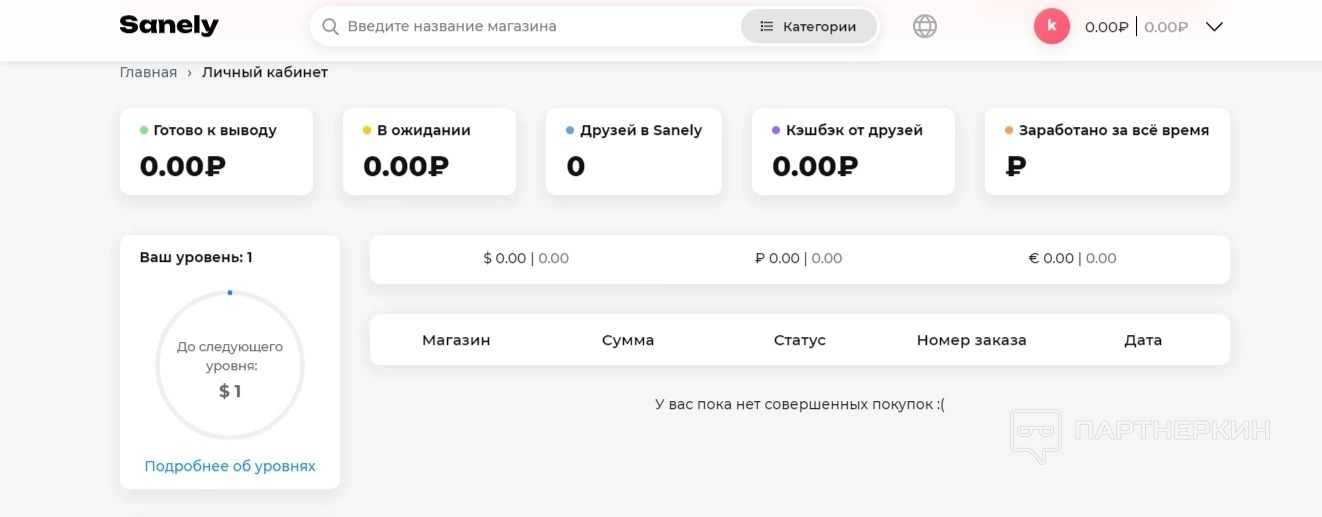
Task: Select the Кэшбэк от друзей card
Action: coord(853,151)
